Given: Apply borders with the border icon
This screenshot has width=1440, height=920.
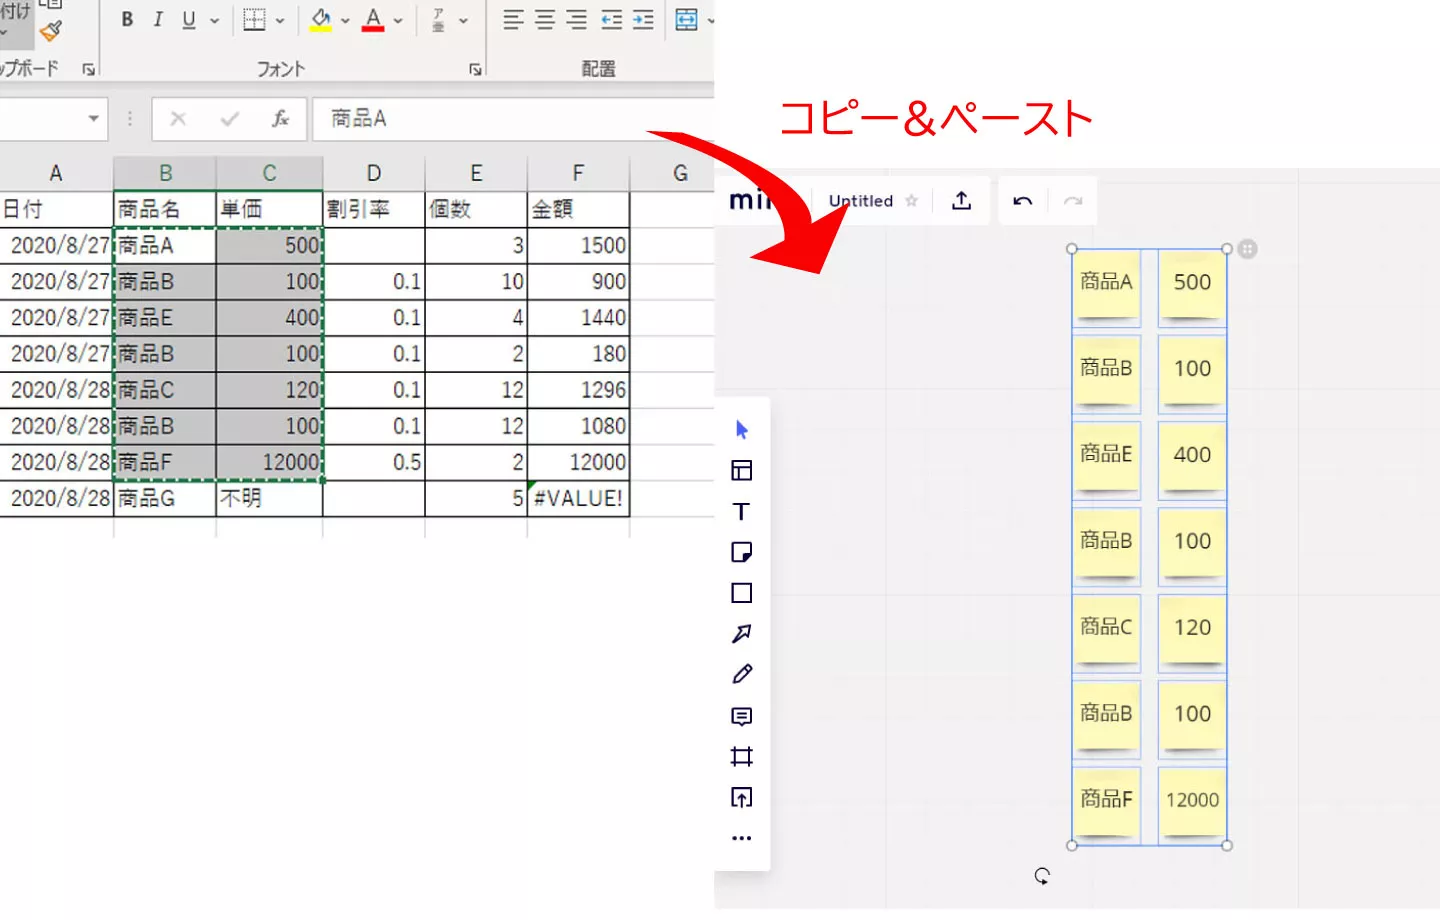Looking at the screenshot, I should point(255,20).
